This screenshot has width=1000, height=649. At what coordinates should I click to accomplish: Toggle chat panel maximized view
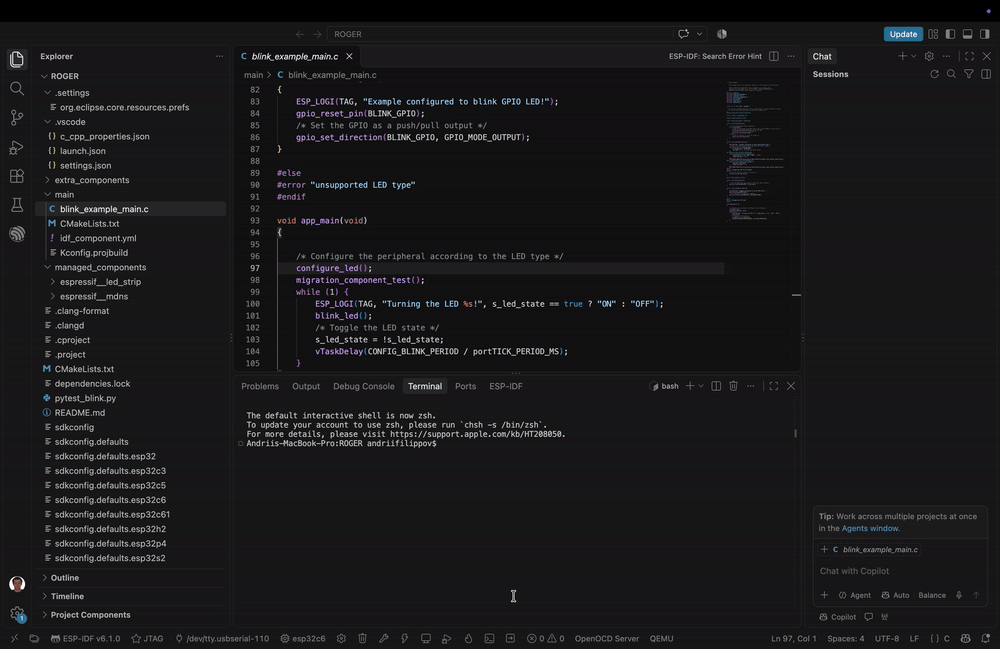(969, 56)
